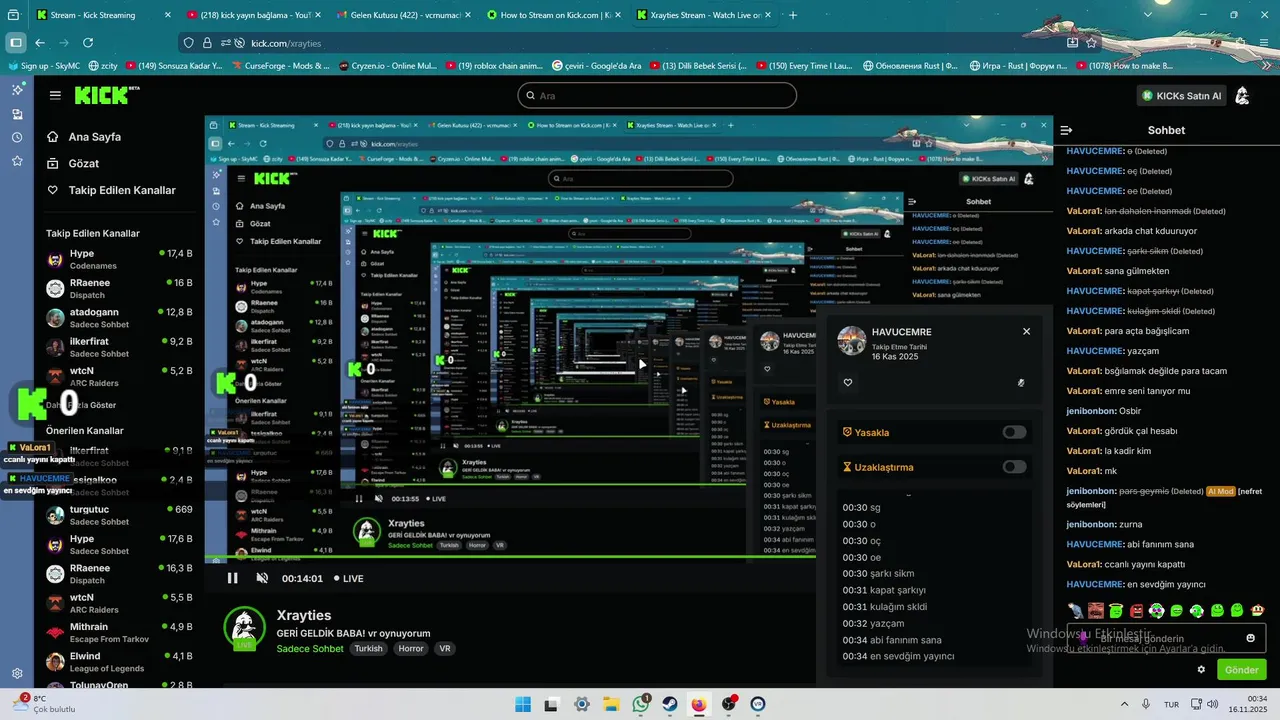This screenshot has height=720, width=1280.
Task: Click KICKs Satın Al button
Action: pyautogui.click(x=1182, y=96)
